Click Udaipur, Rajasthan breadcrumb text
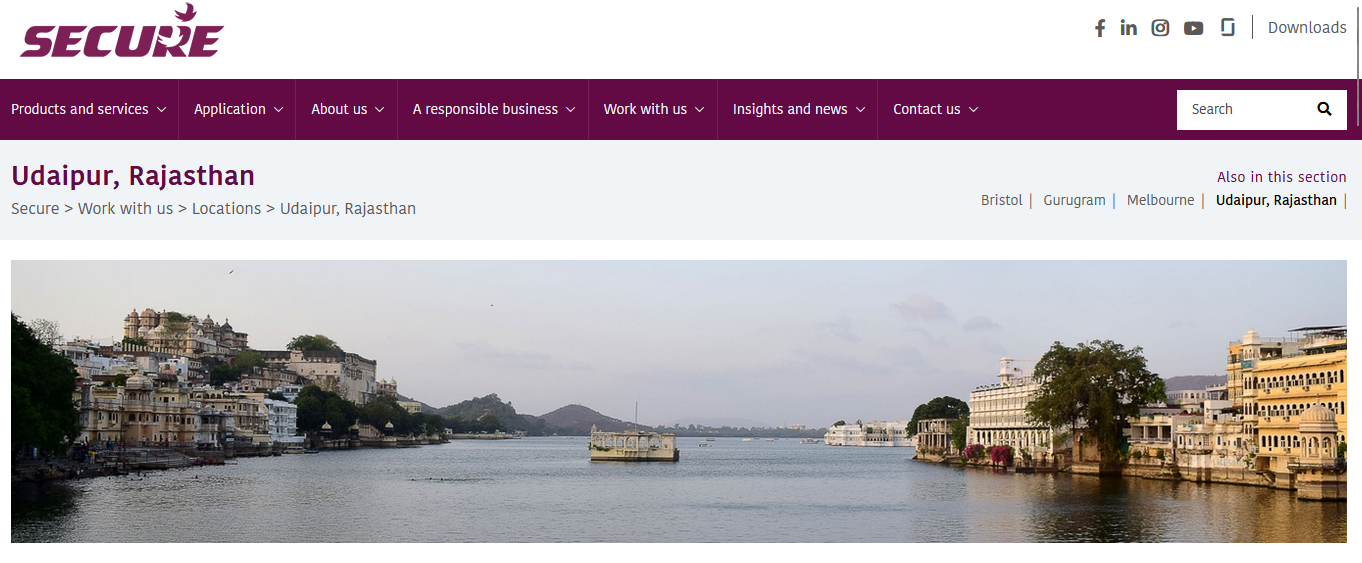This screenshot has width=1362, height=563. 348,208
